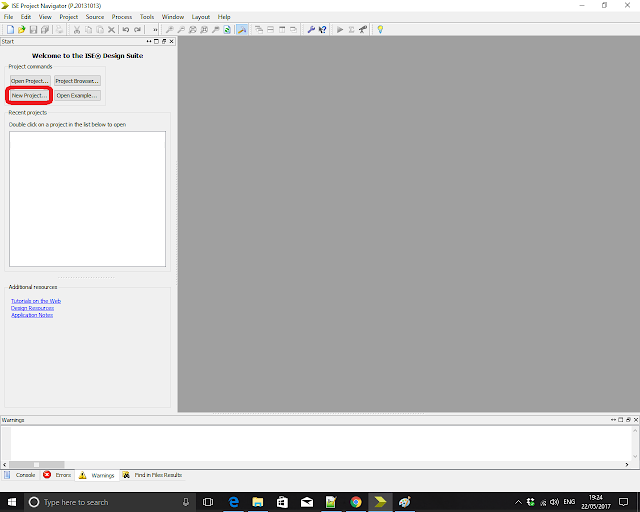Click the Open folder toolbar icon
The image size is (640, 512).
[22, 29]
